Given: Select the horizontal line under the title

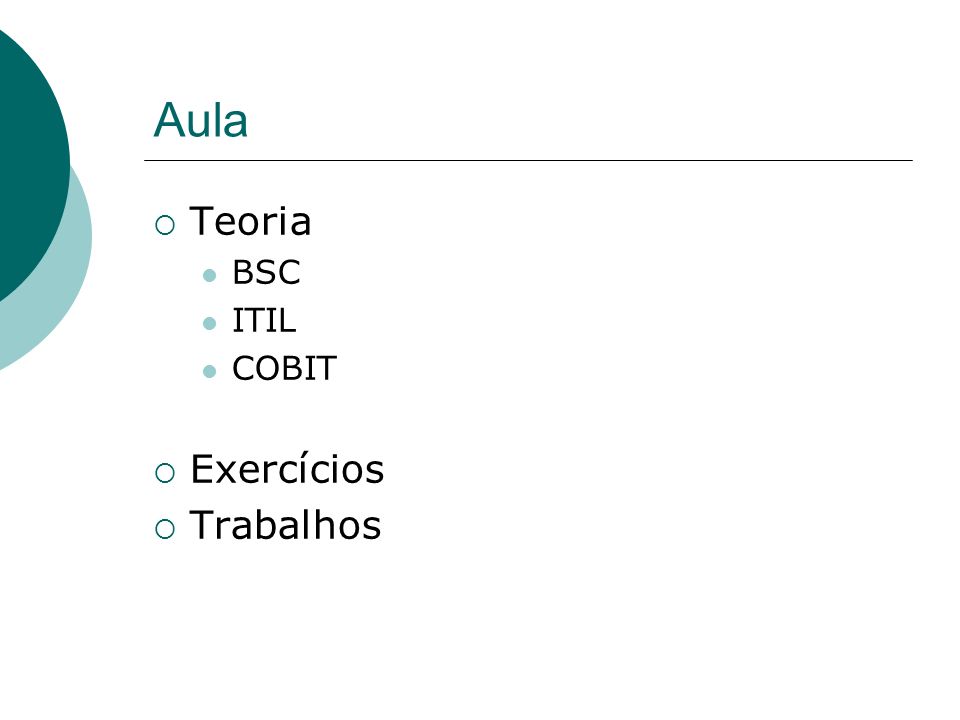Looking at the screenshot, I should 528,160.
